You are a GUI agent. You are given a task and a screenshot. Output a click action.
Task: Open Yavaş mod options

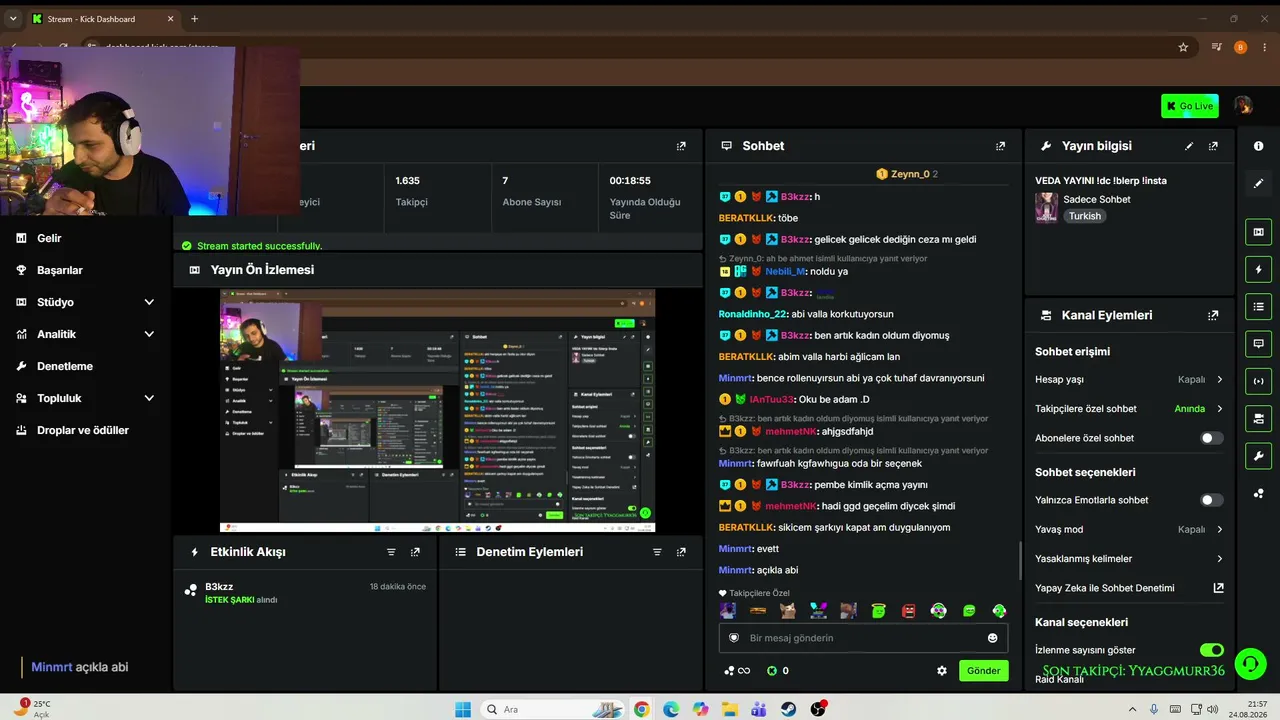point(1129,529)
